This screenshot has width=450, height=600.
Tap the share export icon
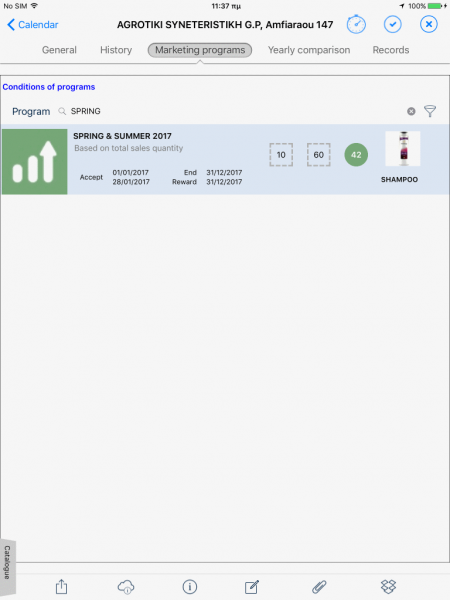click(x=61, y=586)
